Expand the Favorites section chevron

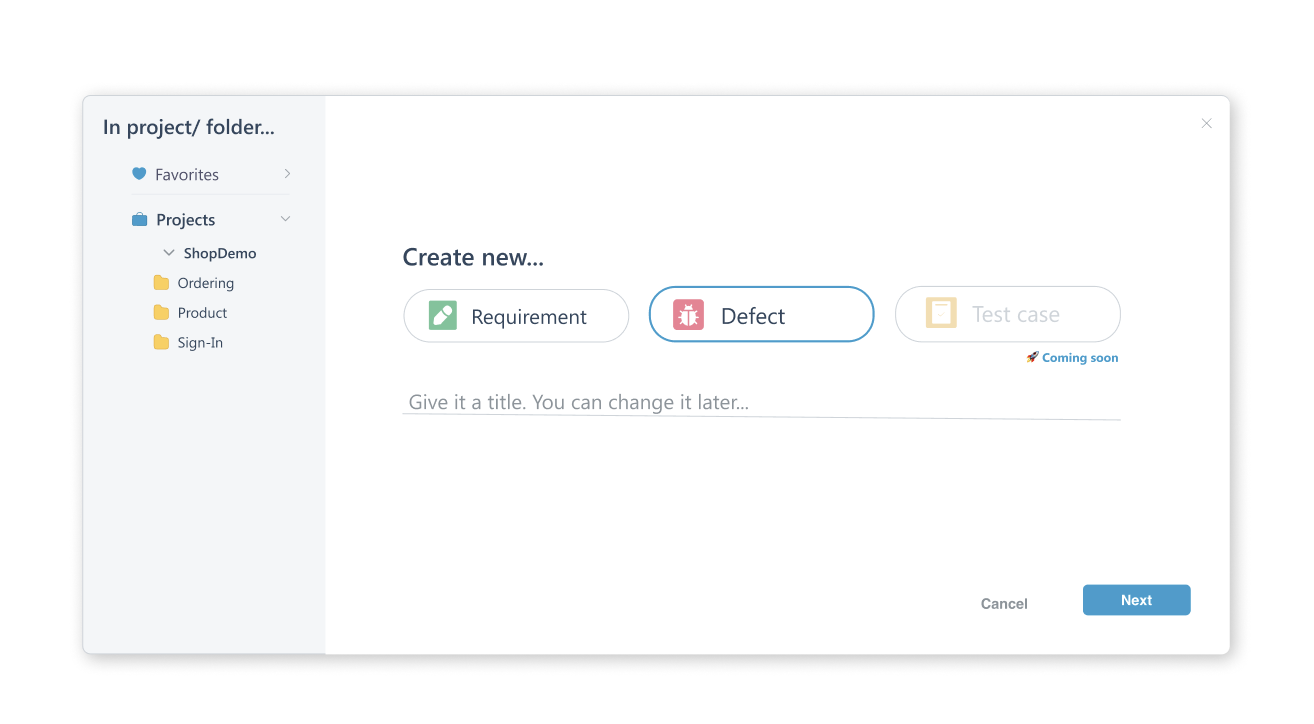click(x=287, y=174)
